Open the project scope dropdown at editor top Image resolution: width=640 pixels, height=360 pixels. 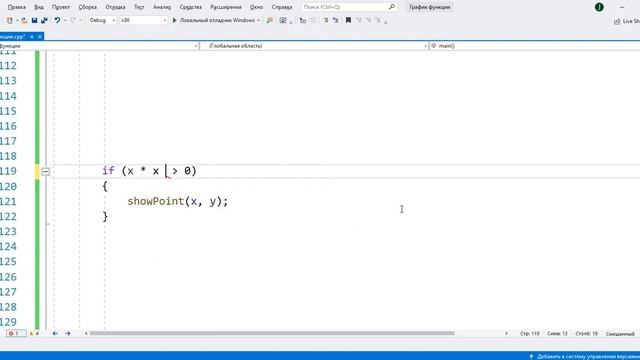point(99,46)
